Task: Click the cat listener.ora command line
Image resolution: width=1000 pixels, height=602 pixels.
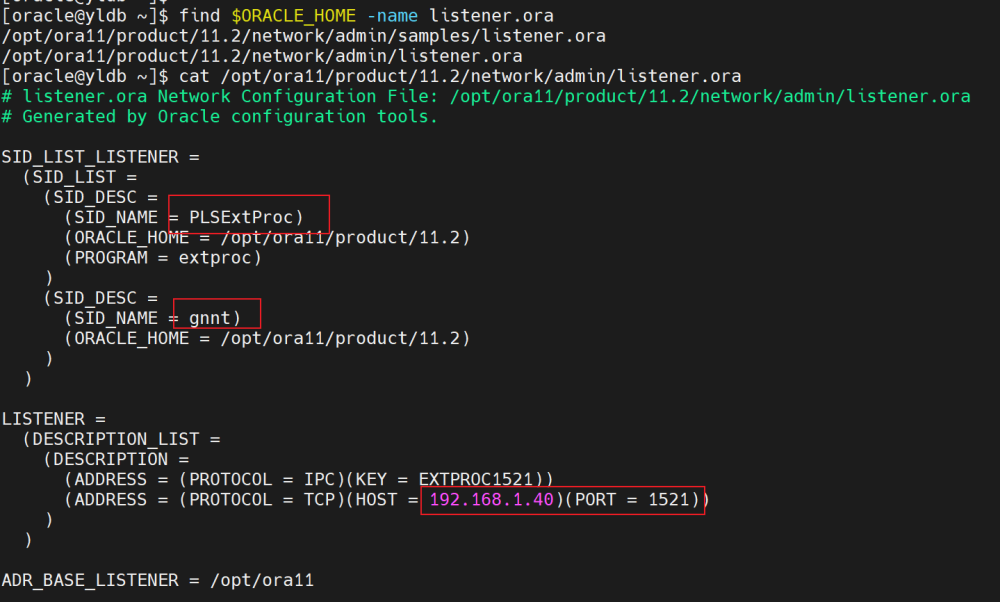Action: coord(371,77)
